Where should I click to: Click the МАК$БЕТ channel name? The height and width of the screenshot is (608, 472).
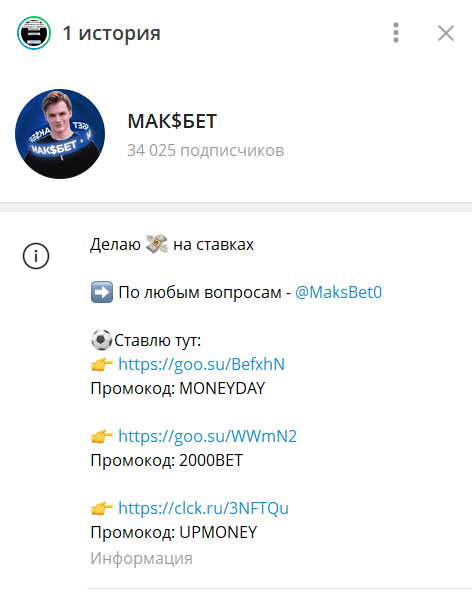pos(172,121)
